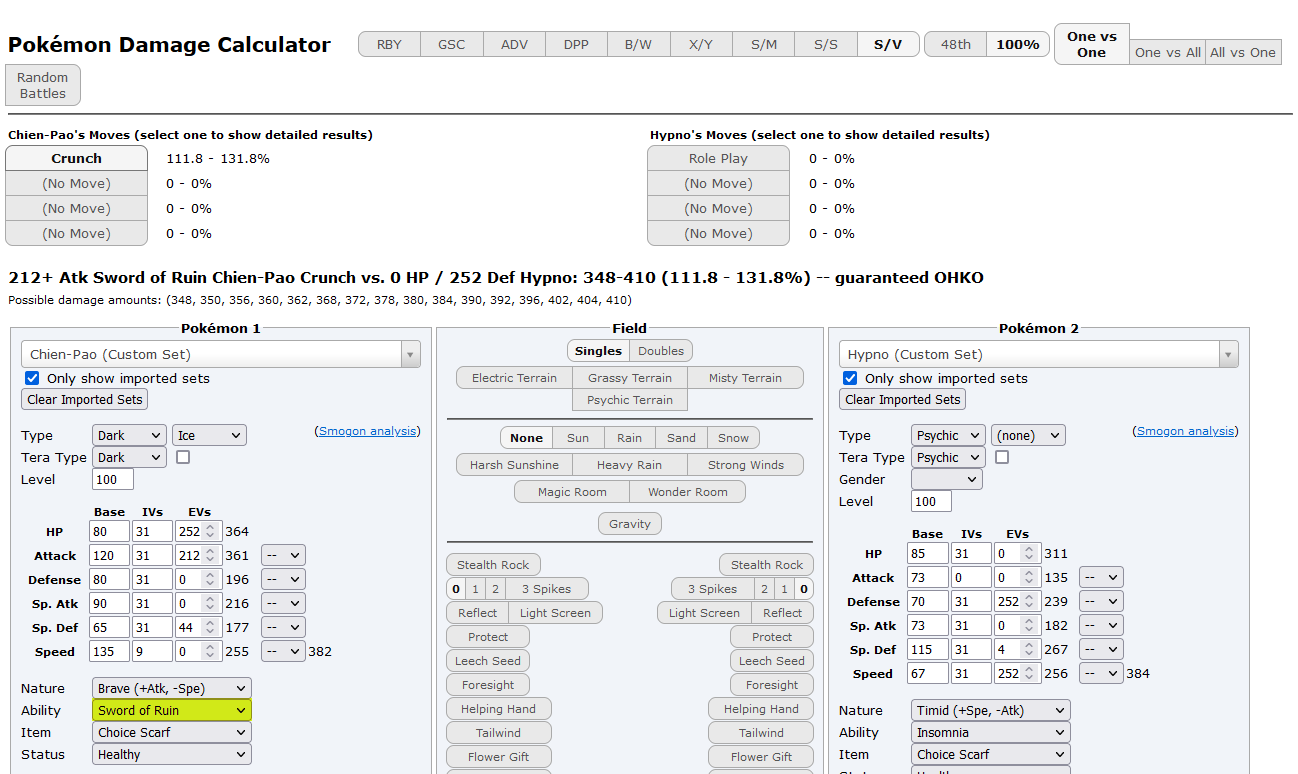Select the 48th notation option
Image resolution: width=1298 pixels, height=774 pixels.
pos(955,44)
